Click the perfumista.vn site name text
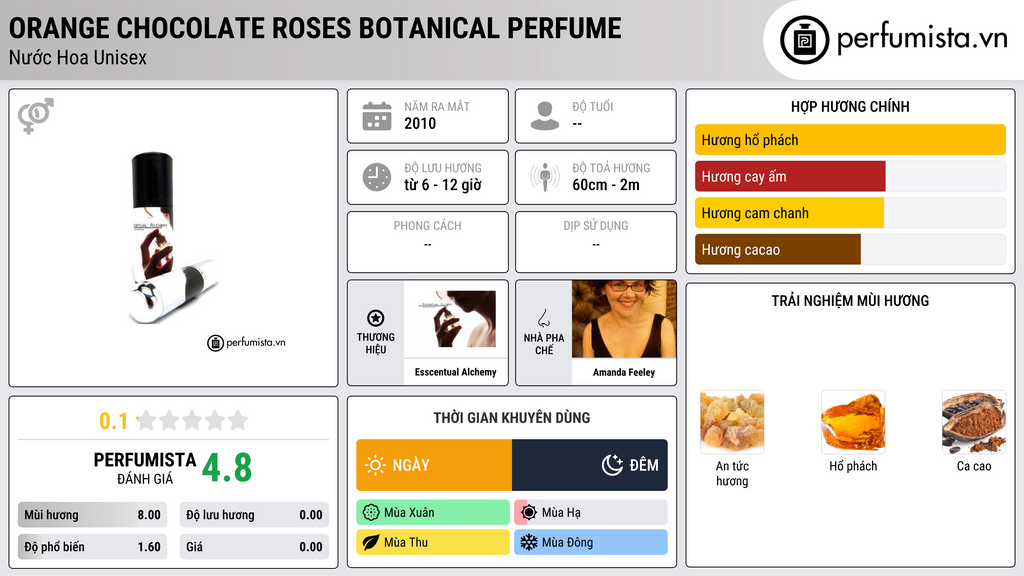The image size is (1024, 576). tap(922, 38)
